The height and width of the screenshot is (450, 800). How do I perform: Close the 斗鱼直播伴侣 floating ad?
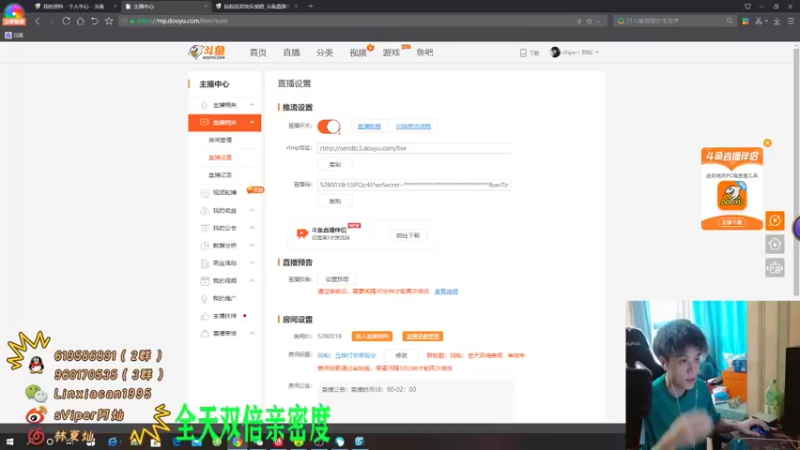point(767,143)
